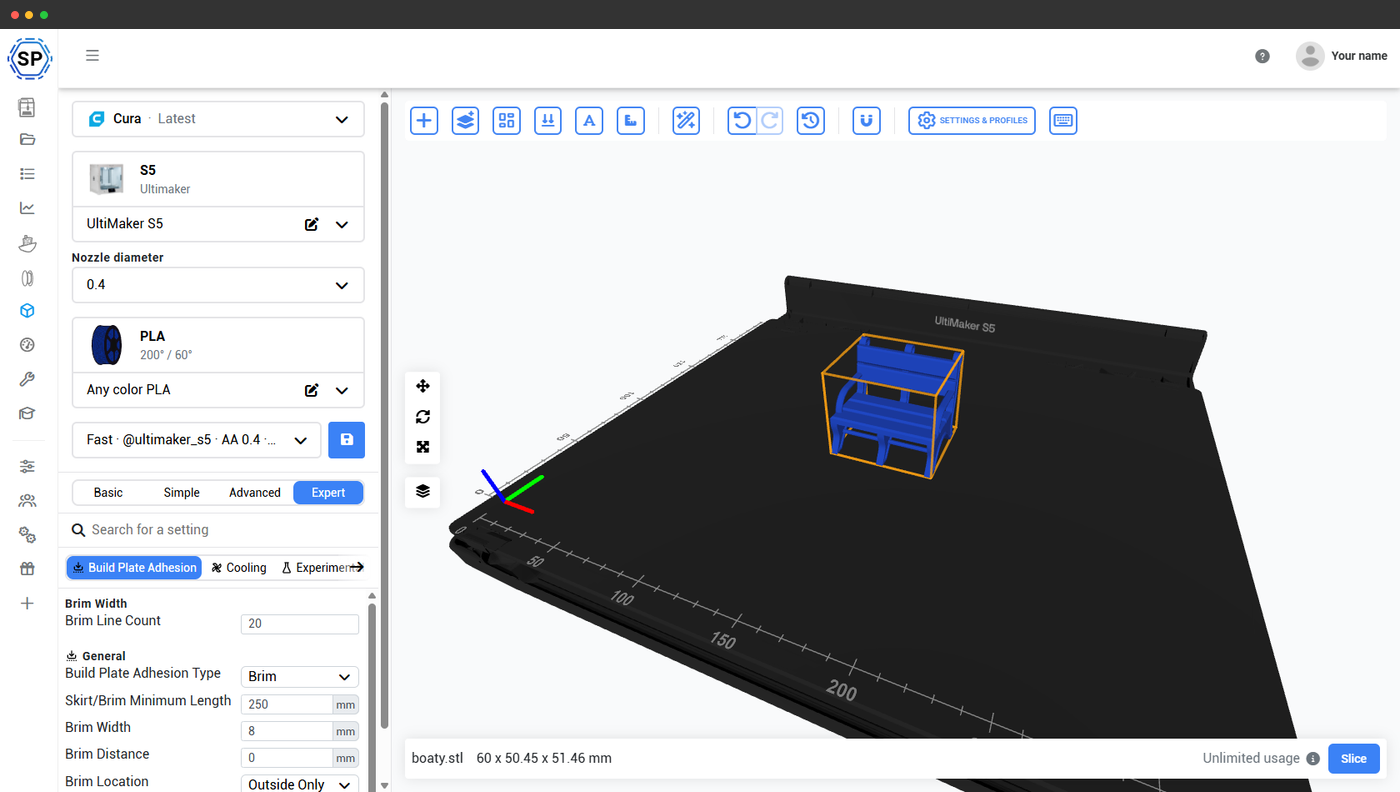Open the Nozzle diameter 0.4 dropdown

tap(218, 285)
